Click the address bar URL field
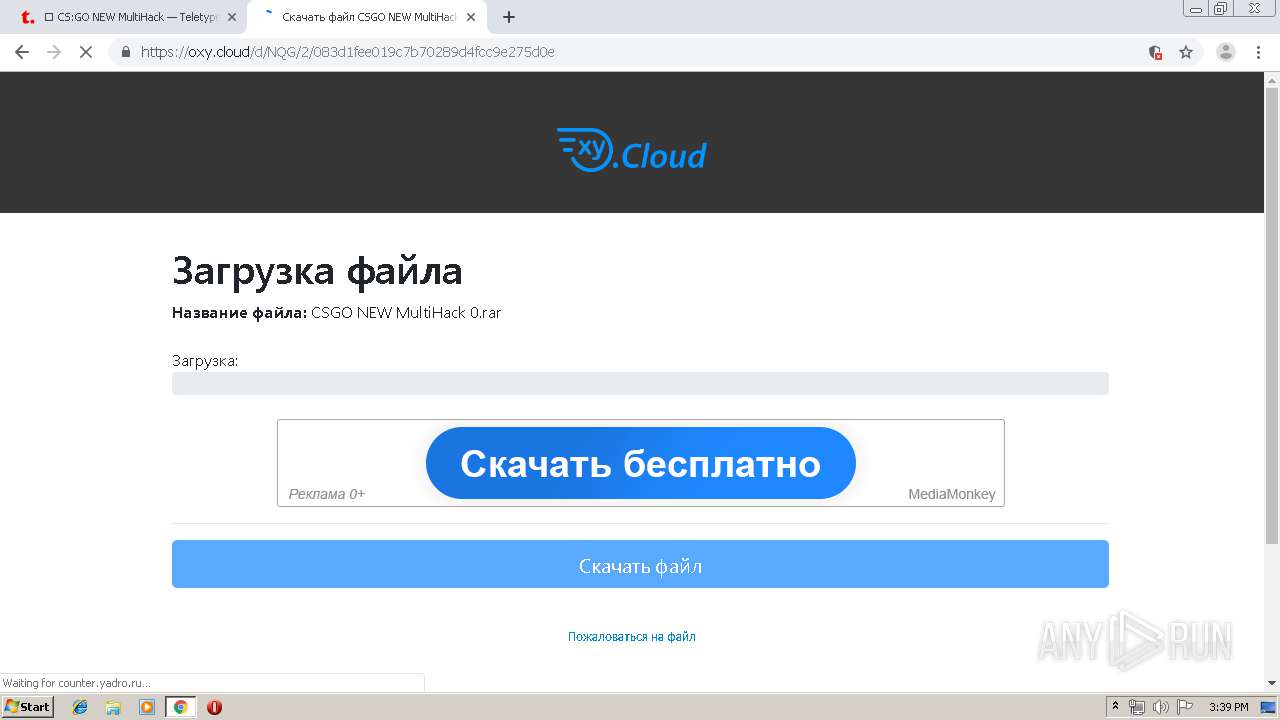 (x=640, y=52)
